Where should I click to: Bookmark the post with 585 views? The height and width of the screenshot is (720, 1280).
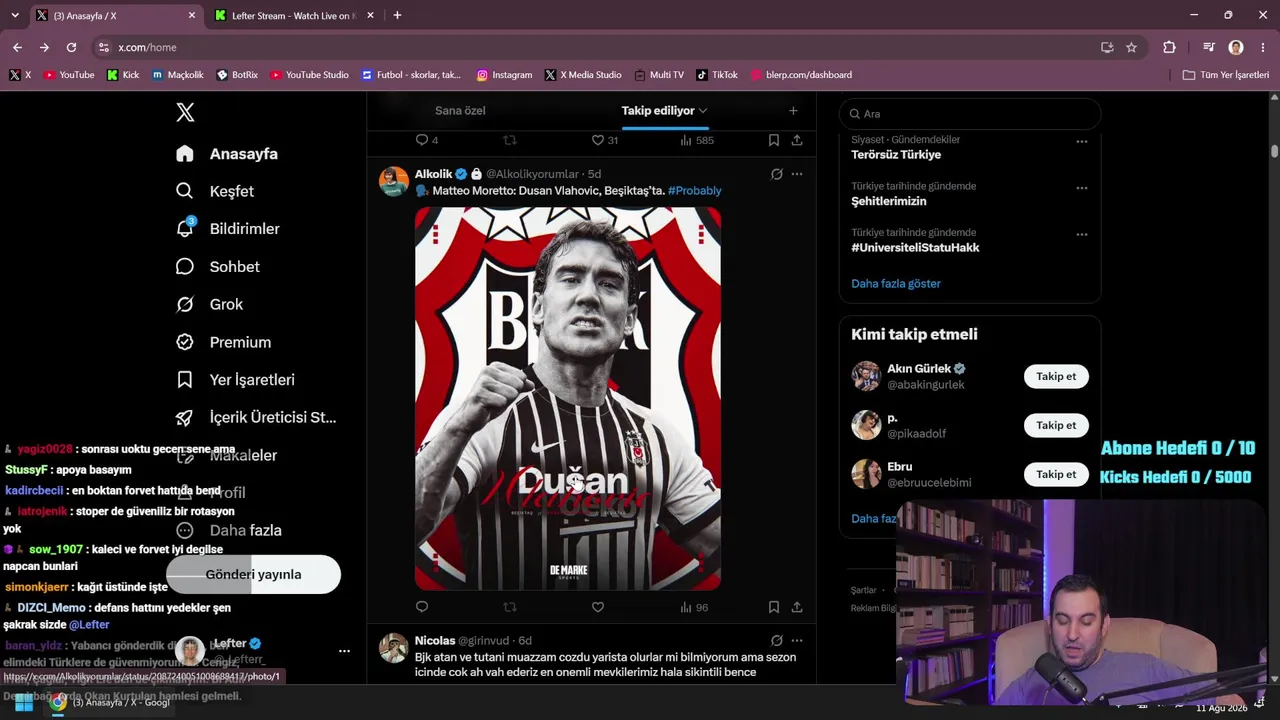(x=774, y=140)
